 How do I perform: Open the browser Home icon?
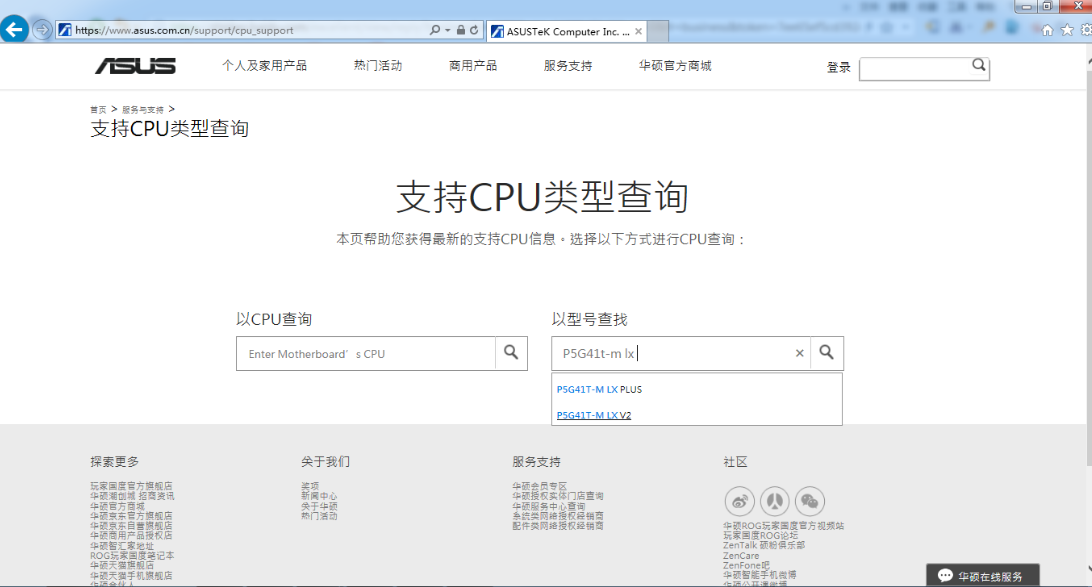pos(1047,30)
